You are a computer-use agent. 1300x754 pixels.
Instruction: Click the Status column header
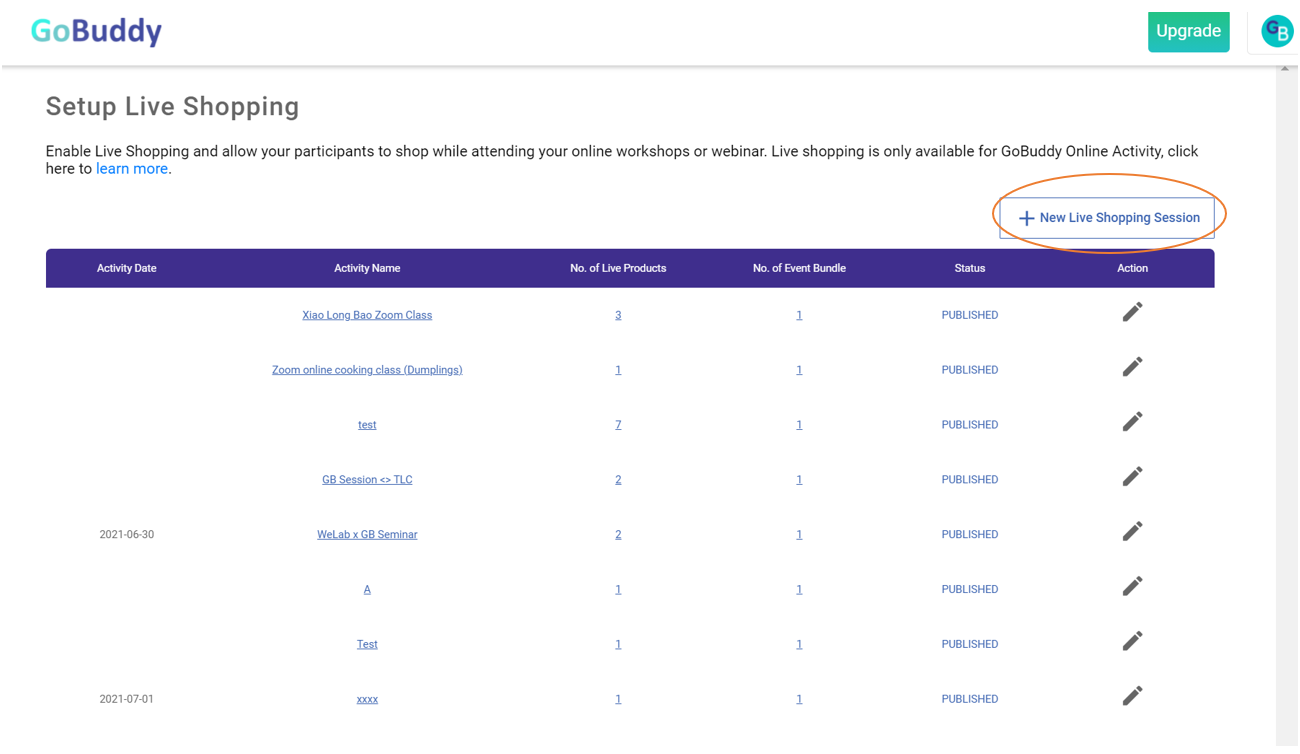pos(970,268)
